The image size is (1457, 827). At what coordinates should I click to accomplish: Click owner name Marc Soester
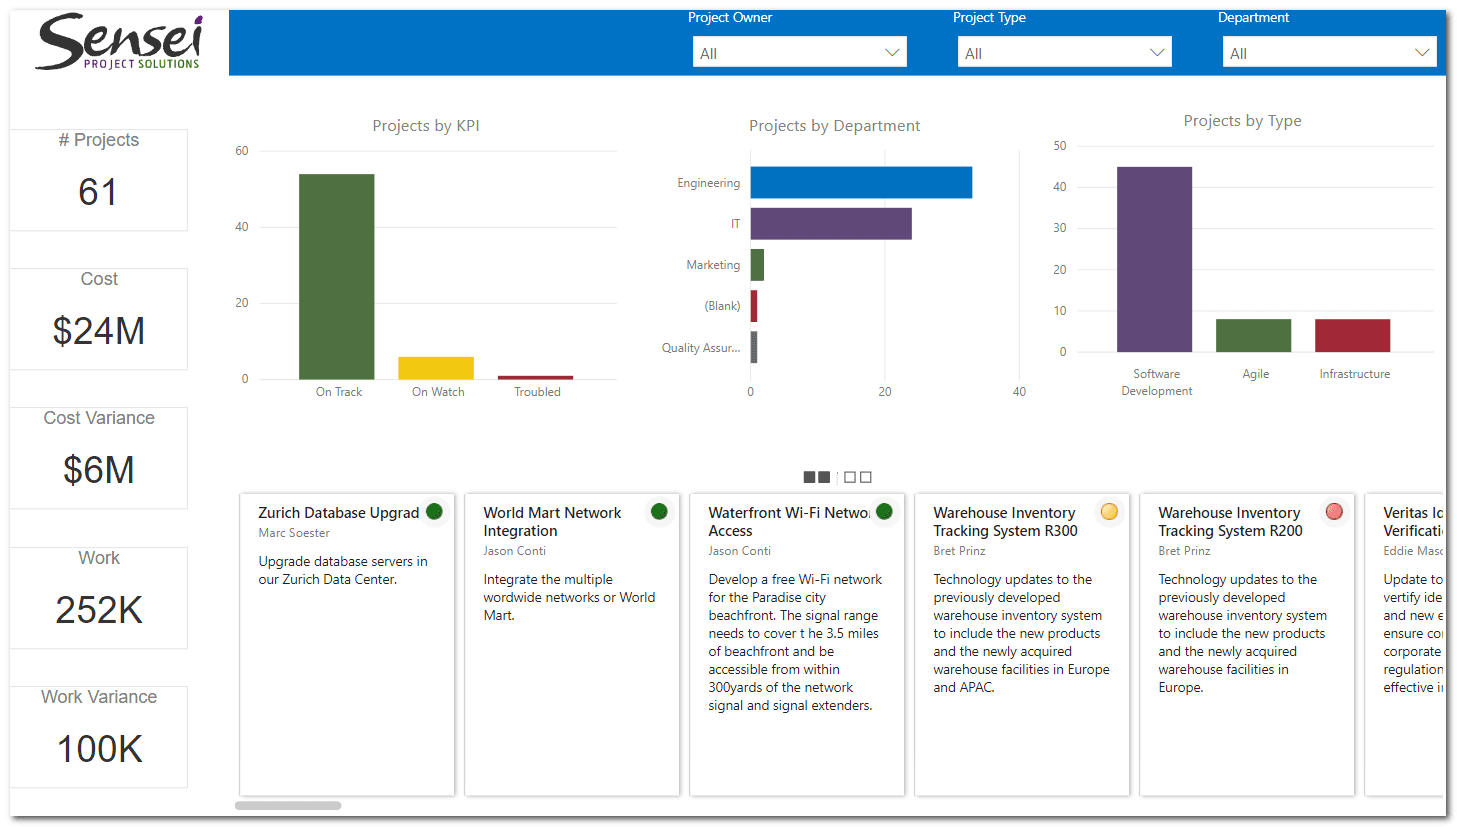(294, 533)
